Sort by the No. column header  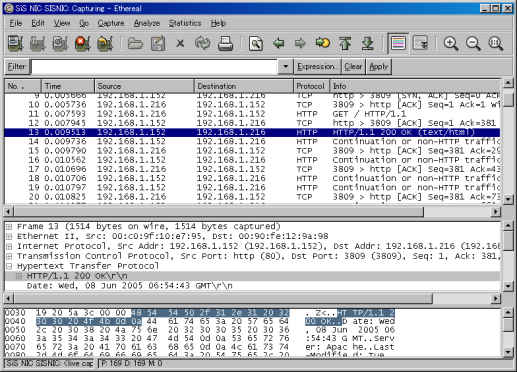point(23,86)
